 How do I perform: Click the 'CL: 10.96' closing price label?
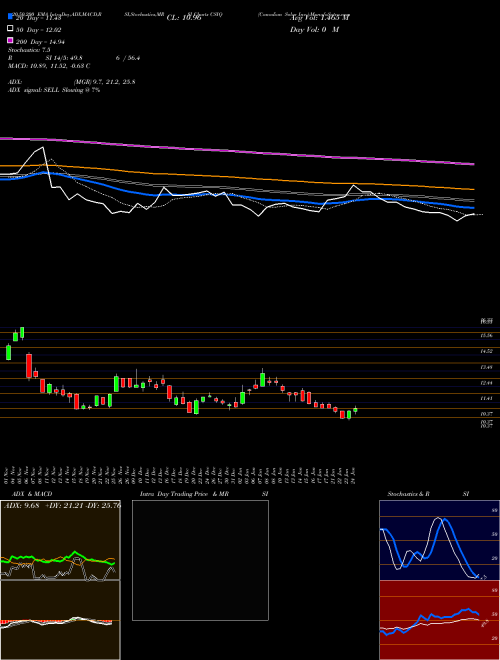(184, 18)
